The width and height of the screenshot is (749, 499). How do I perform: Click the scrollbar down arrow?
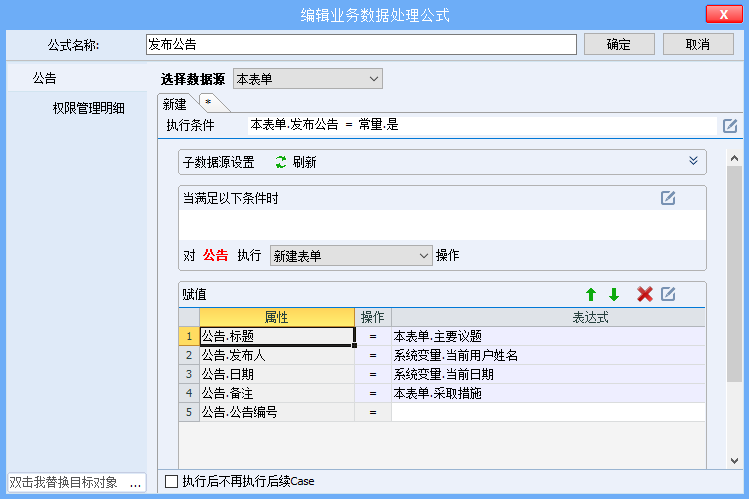[x=735, y=461]
